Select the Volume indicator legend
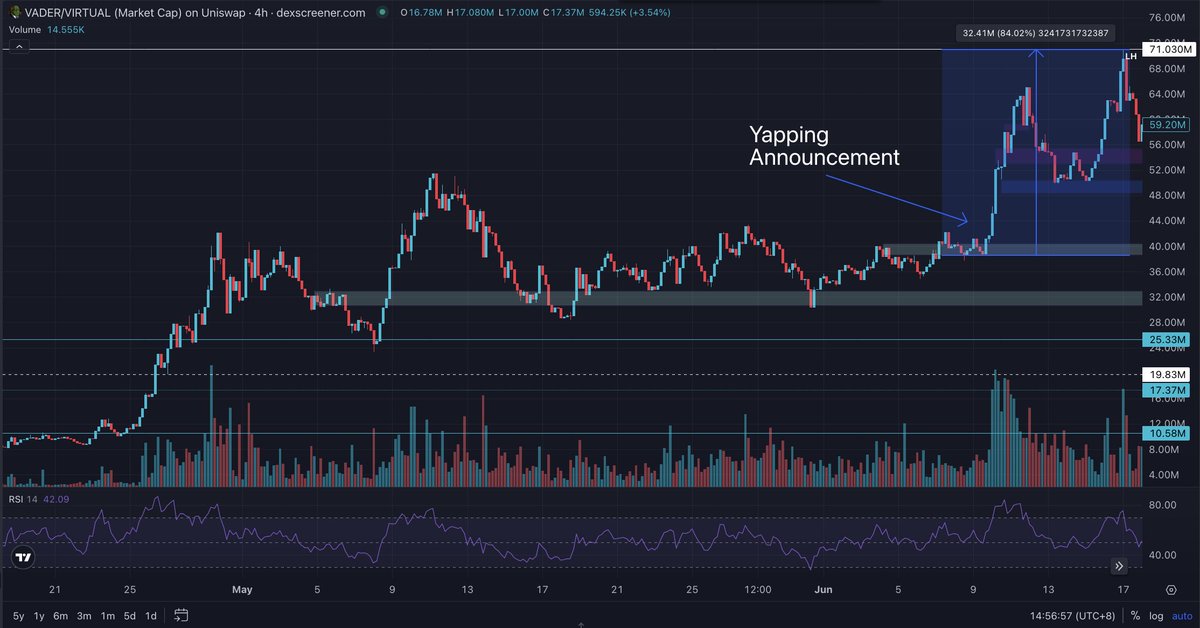Screen dimensions: 1200x628 point(26,30)
